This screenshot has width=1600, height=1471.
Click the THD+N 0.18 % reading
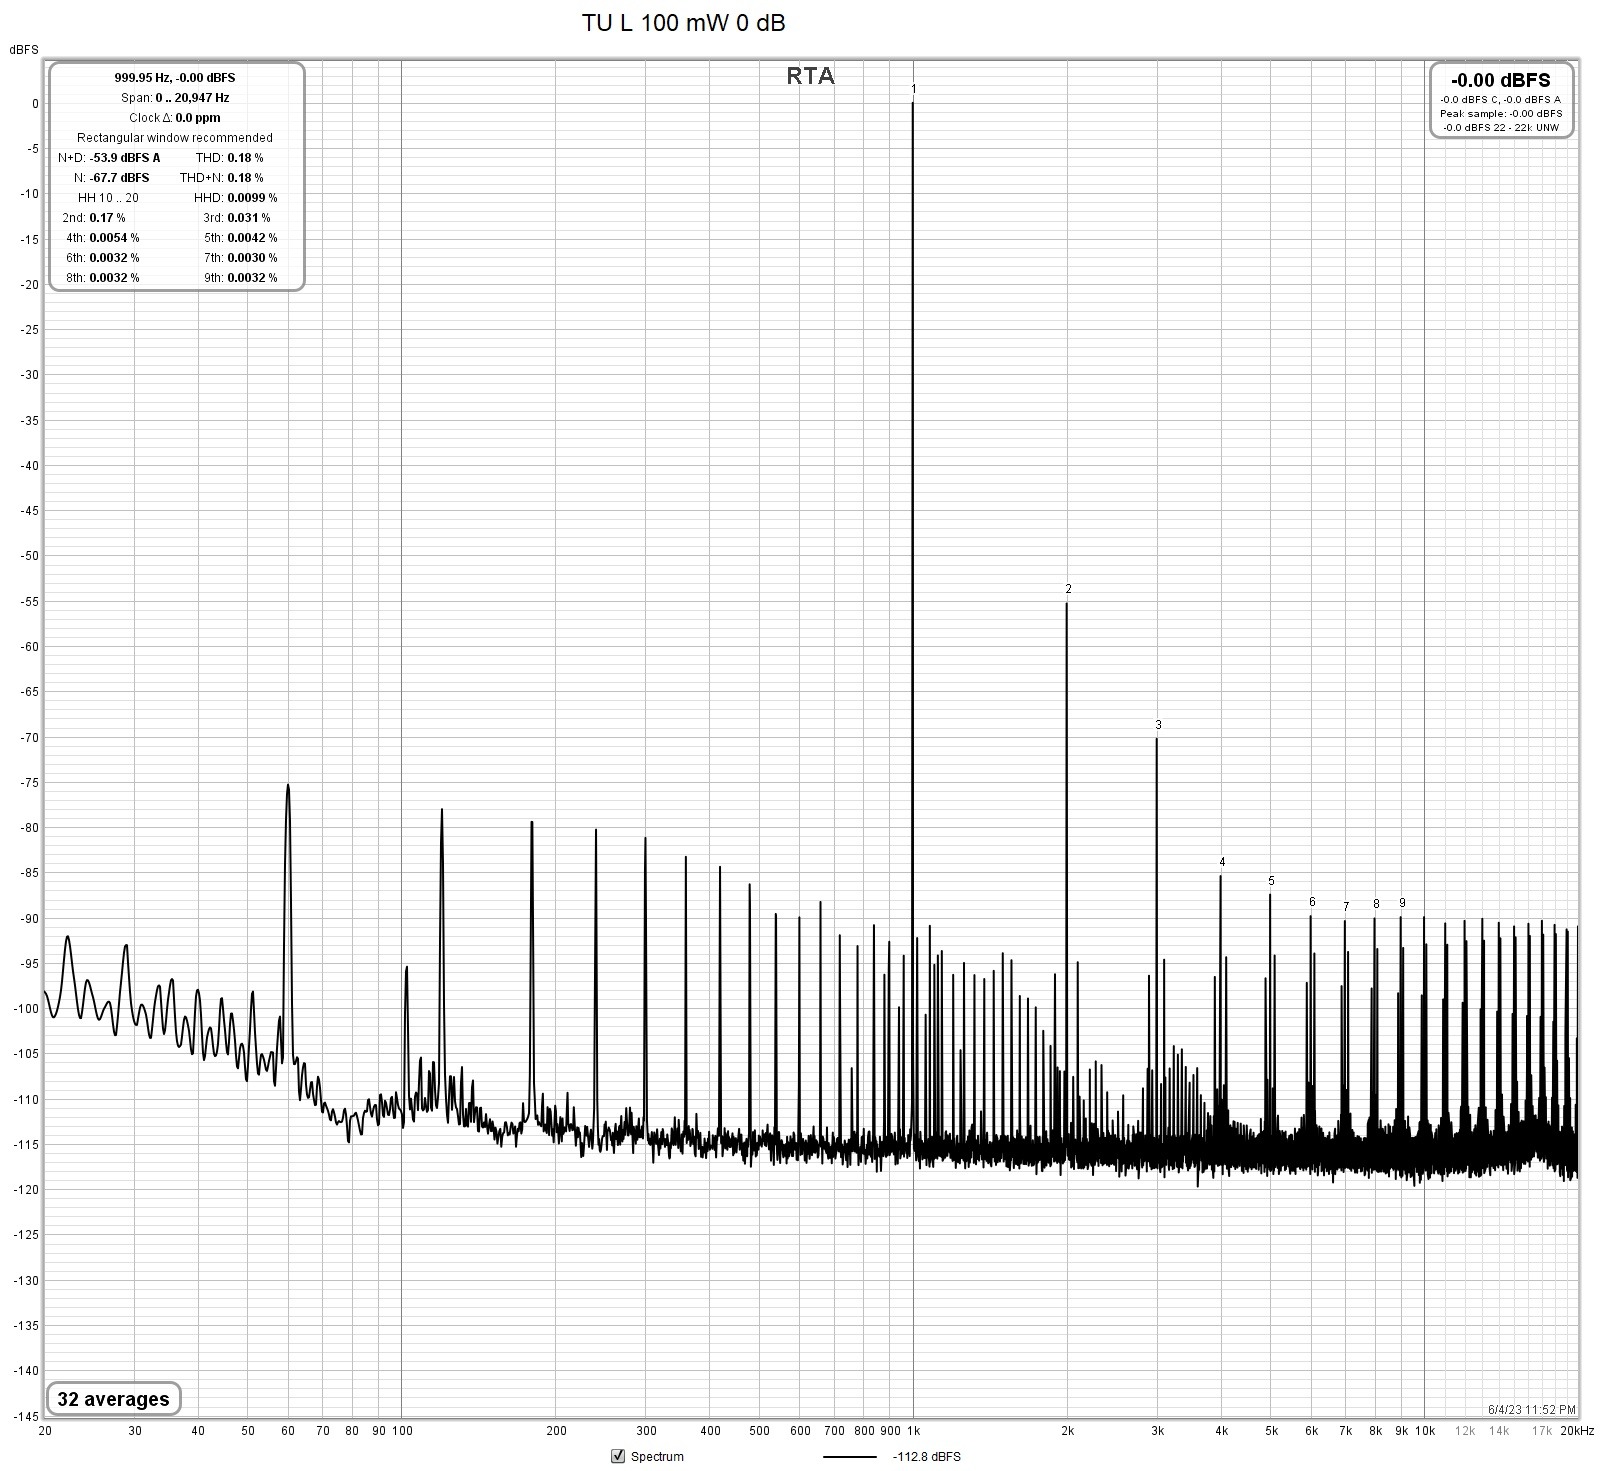click(222, 178)
